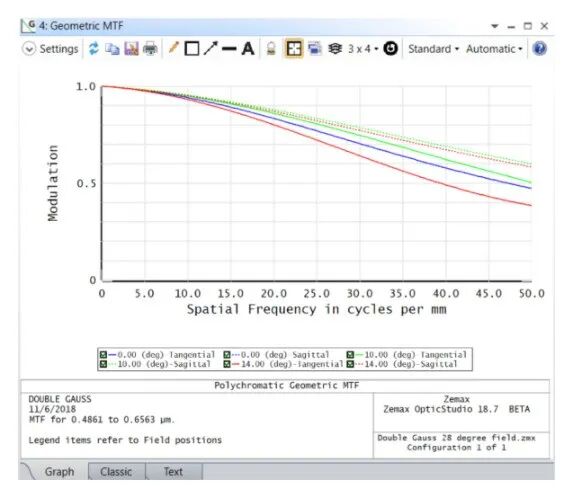Toggle 10.00 (deg) Sagittal checkbox
The image size is (587, 488).
pos(103,364)
